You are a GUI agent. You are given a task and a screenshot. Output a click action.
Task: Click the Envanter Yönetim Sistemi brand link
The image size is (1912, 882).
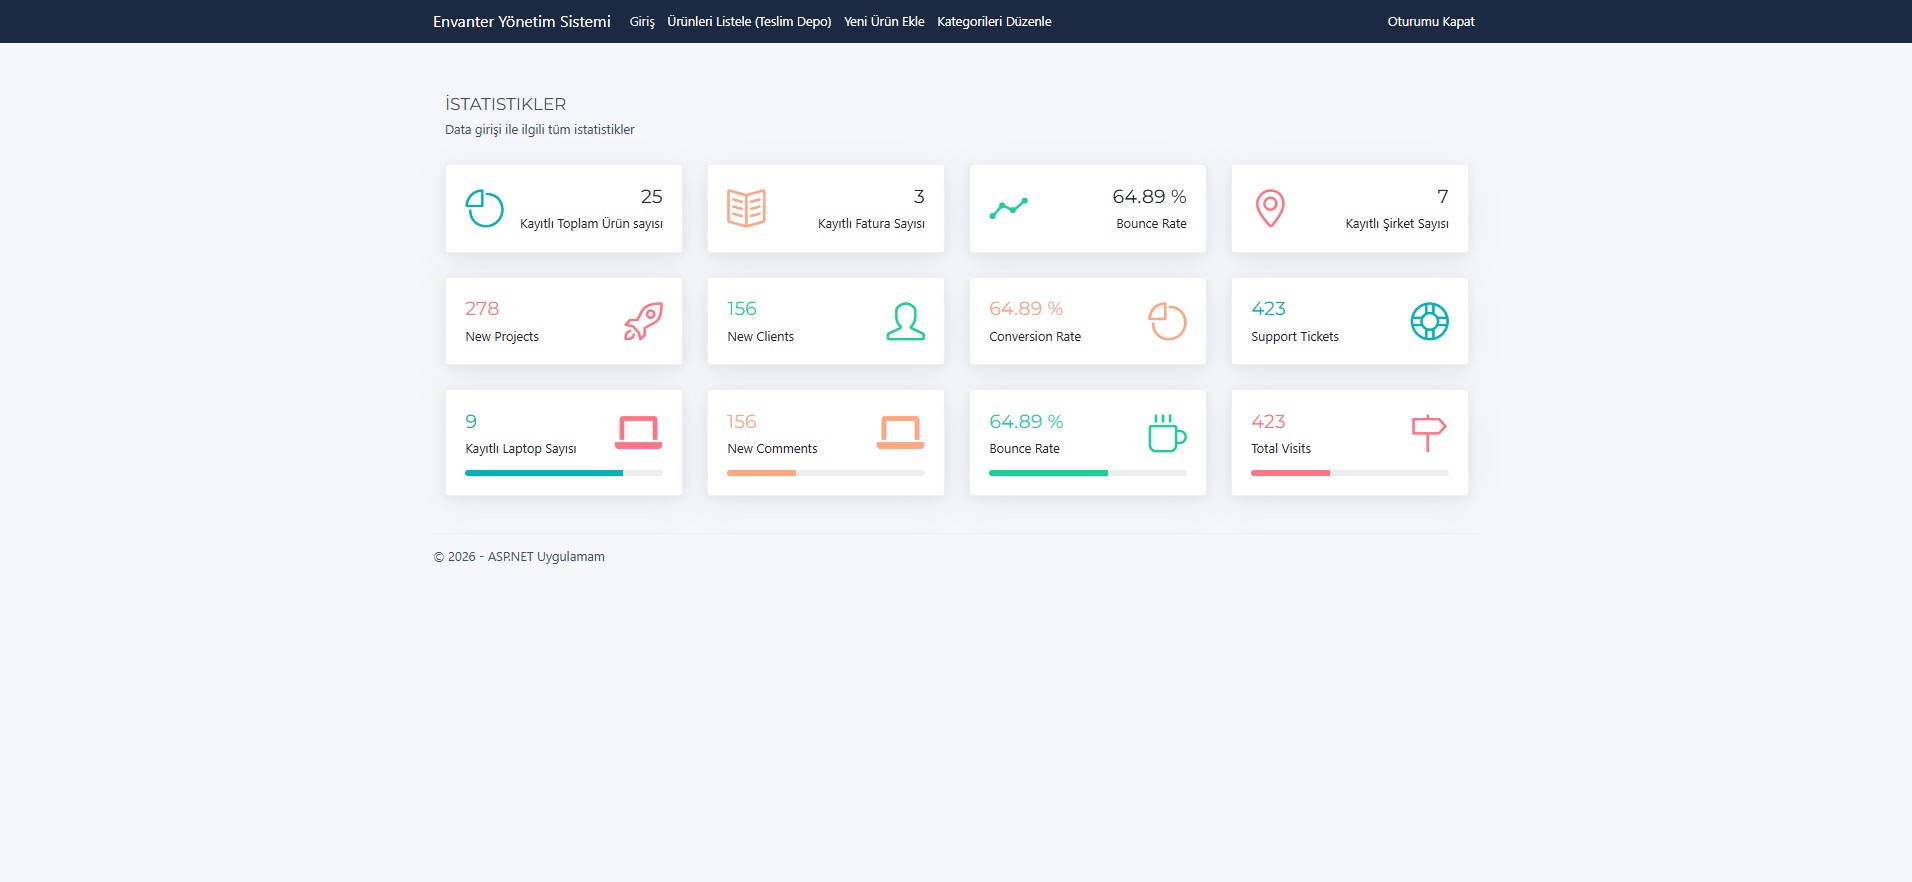pyautogui.click(x=522, y=21)
